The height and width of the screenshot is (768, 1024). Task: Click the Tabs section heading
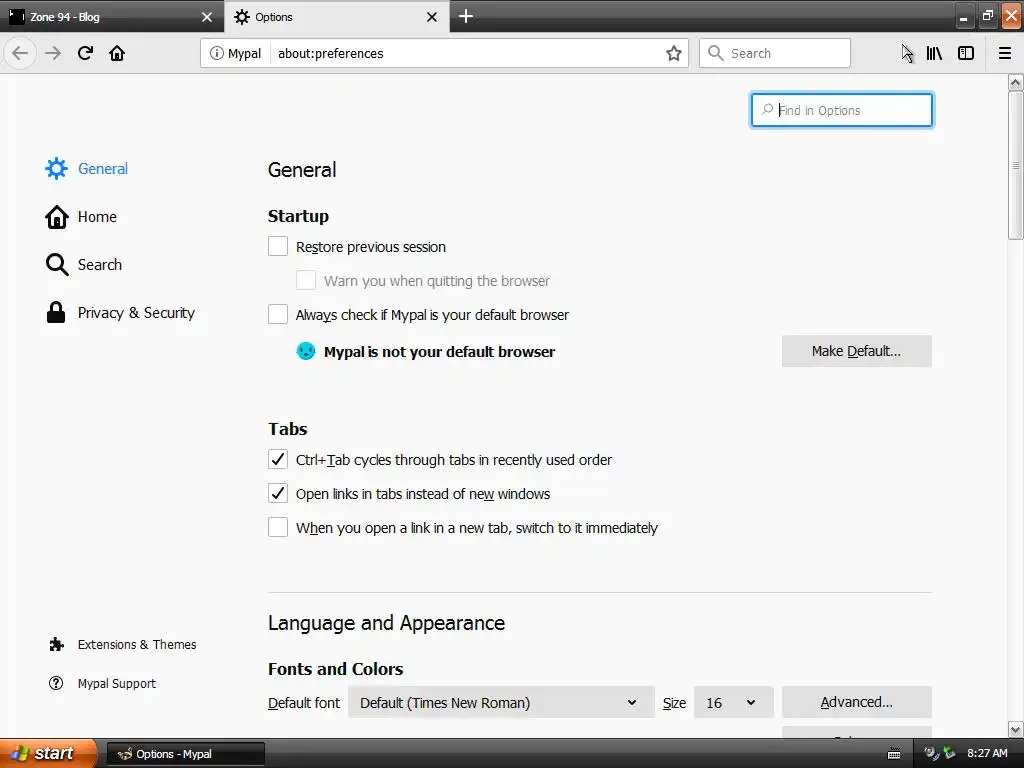point(287,429)
